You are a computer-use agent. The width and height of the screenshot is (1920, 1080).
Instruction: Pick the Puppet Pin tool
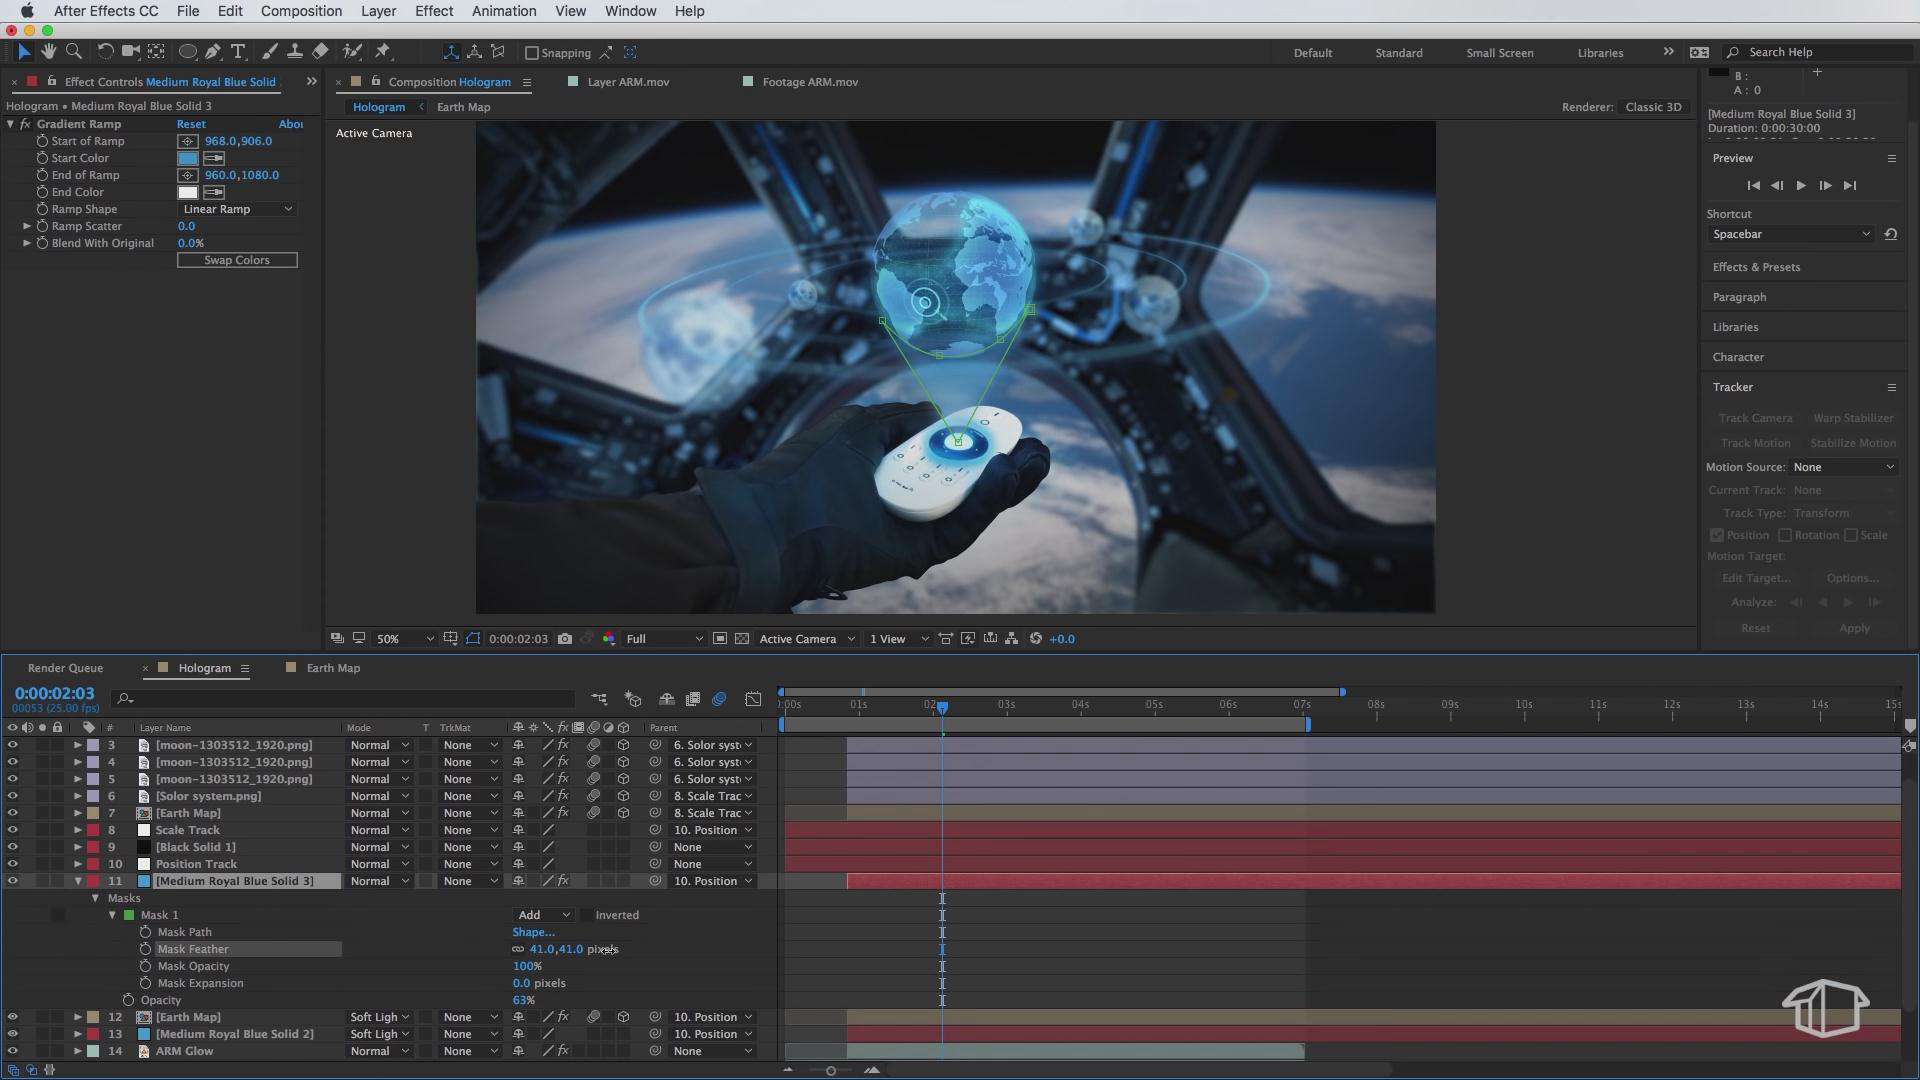[x=383, y=52]
